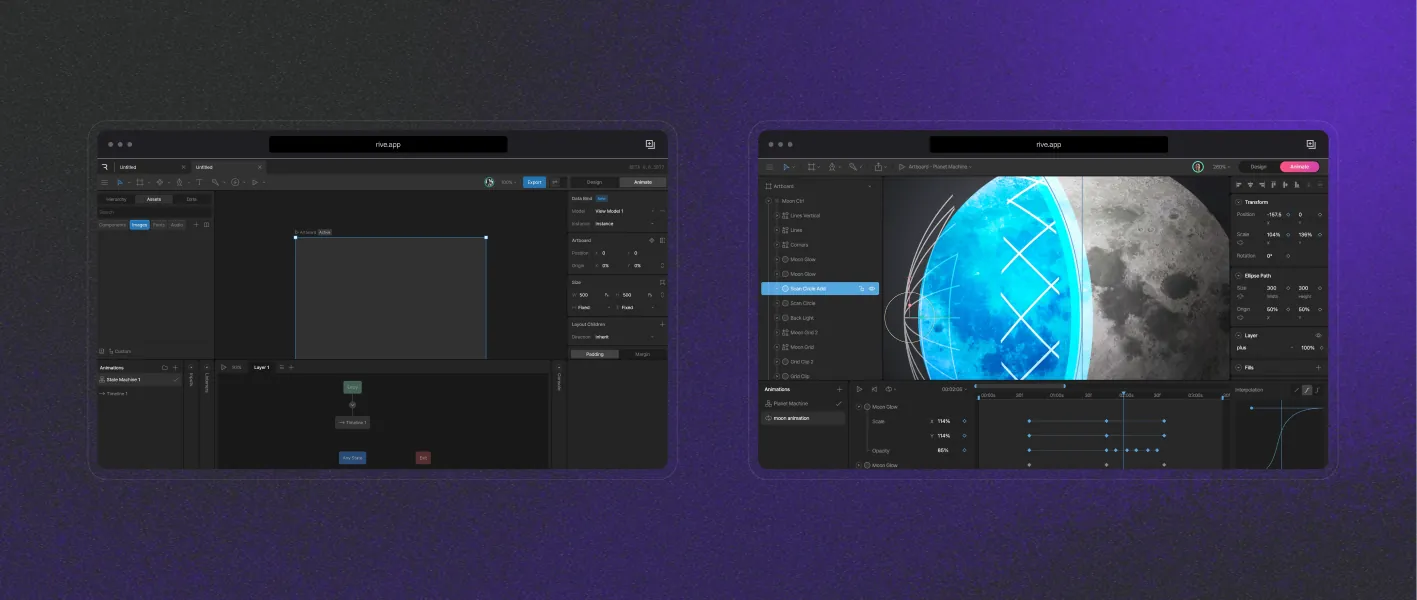1417x600 pixels.
Task: Click the Exit node
Action: point(423,457)
